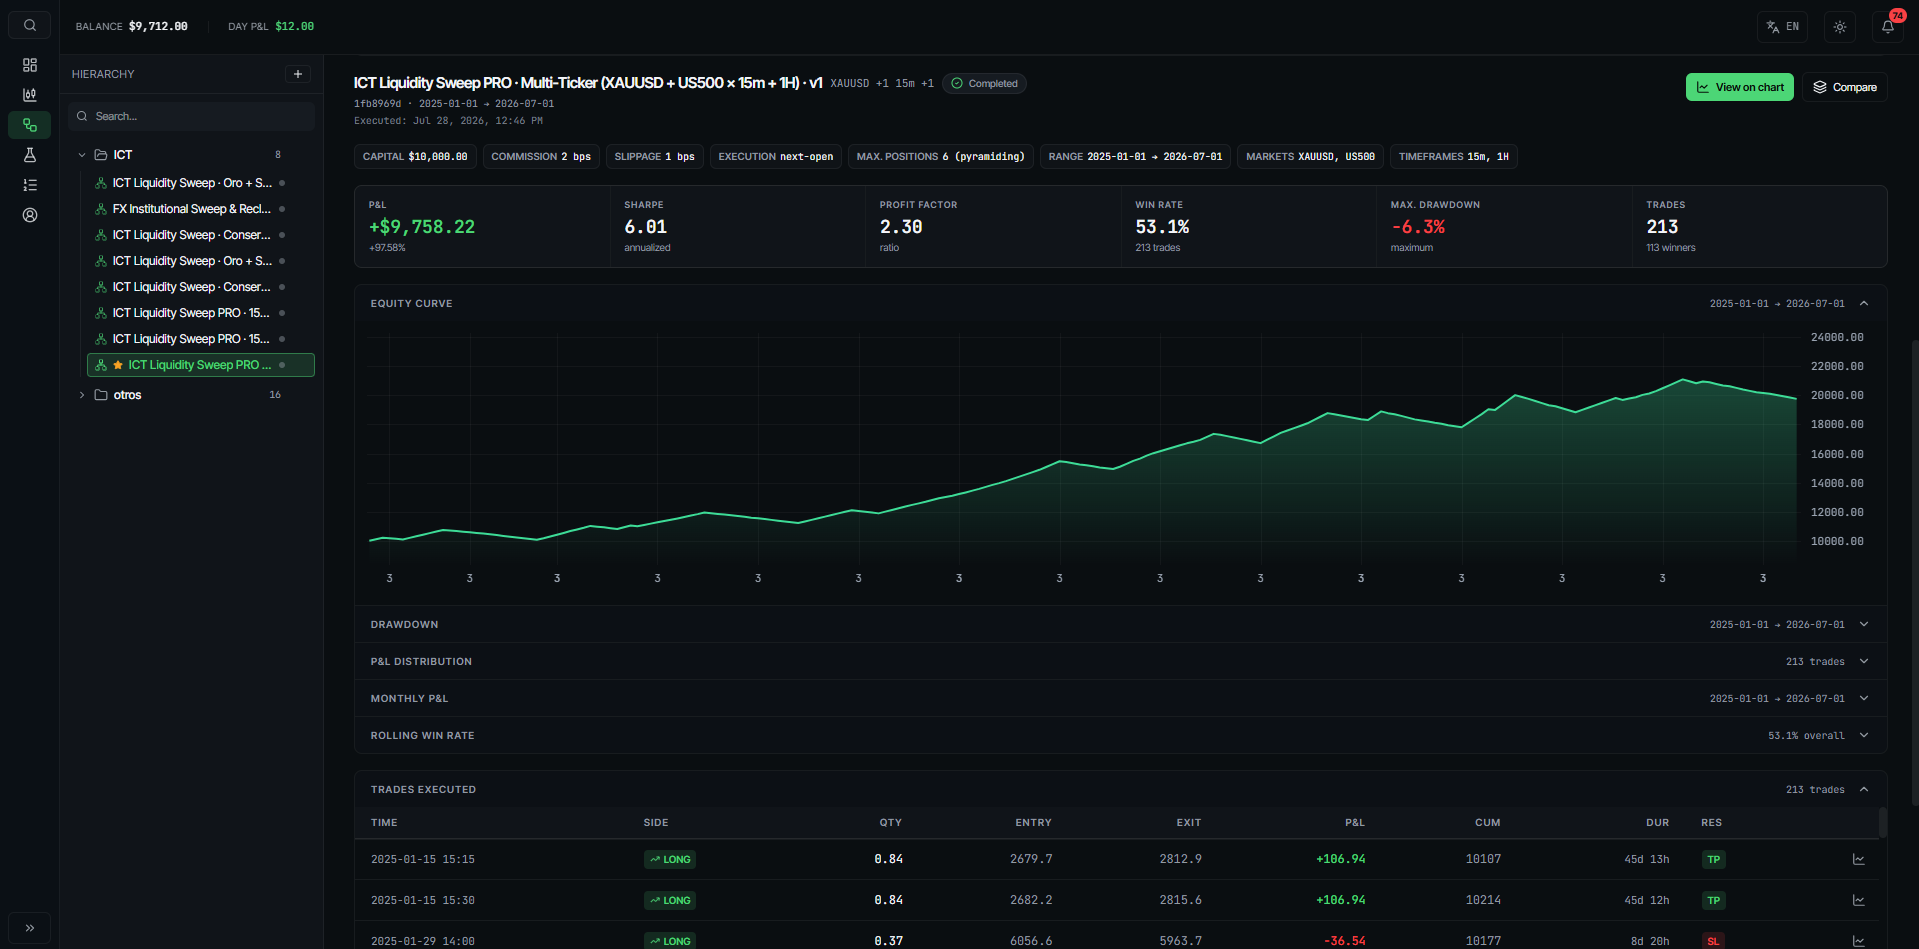Collapse the ICT folder
This screenshot has width=1919, height=949.
point(82,155)
